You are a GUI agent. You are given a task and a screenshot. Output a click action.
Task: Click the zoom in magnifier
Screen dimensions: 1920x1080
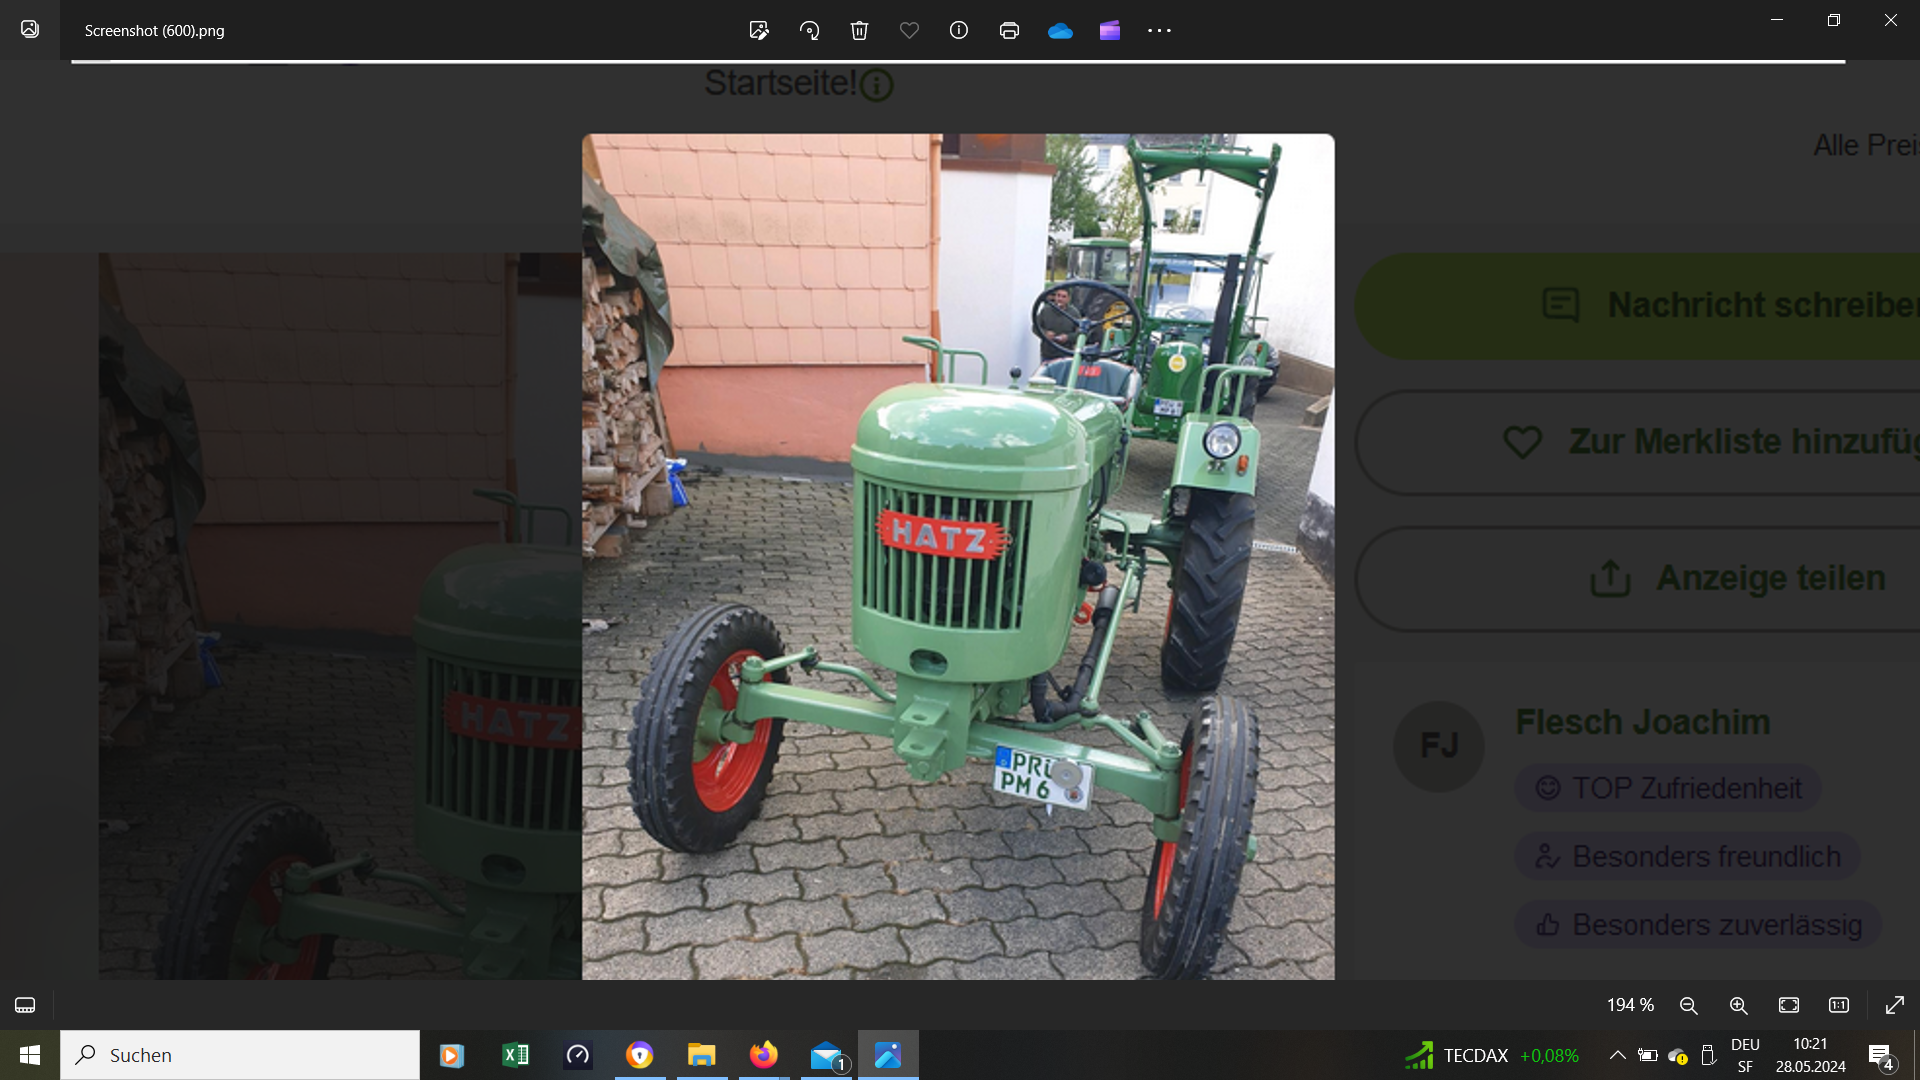click(1739, 1005)
